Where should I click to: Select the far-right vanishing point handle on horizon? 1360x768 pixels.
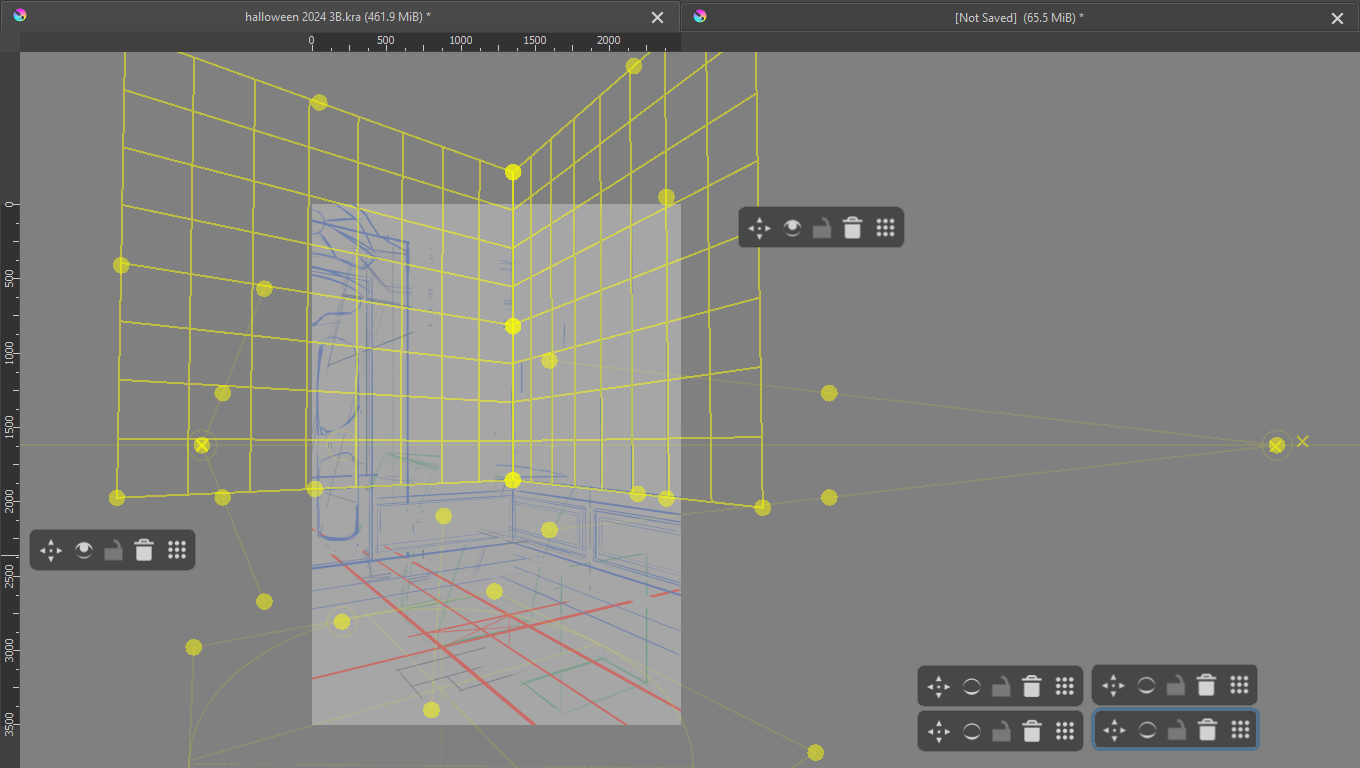(x=1276, y=445)
